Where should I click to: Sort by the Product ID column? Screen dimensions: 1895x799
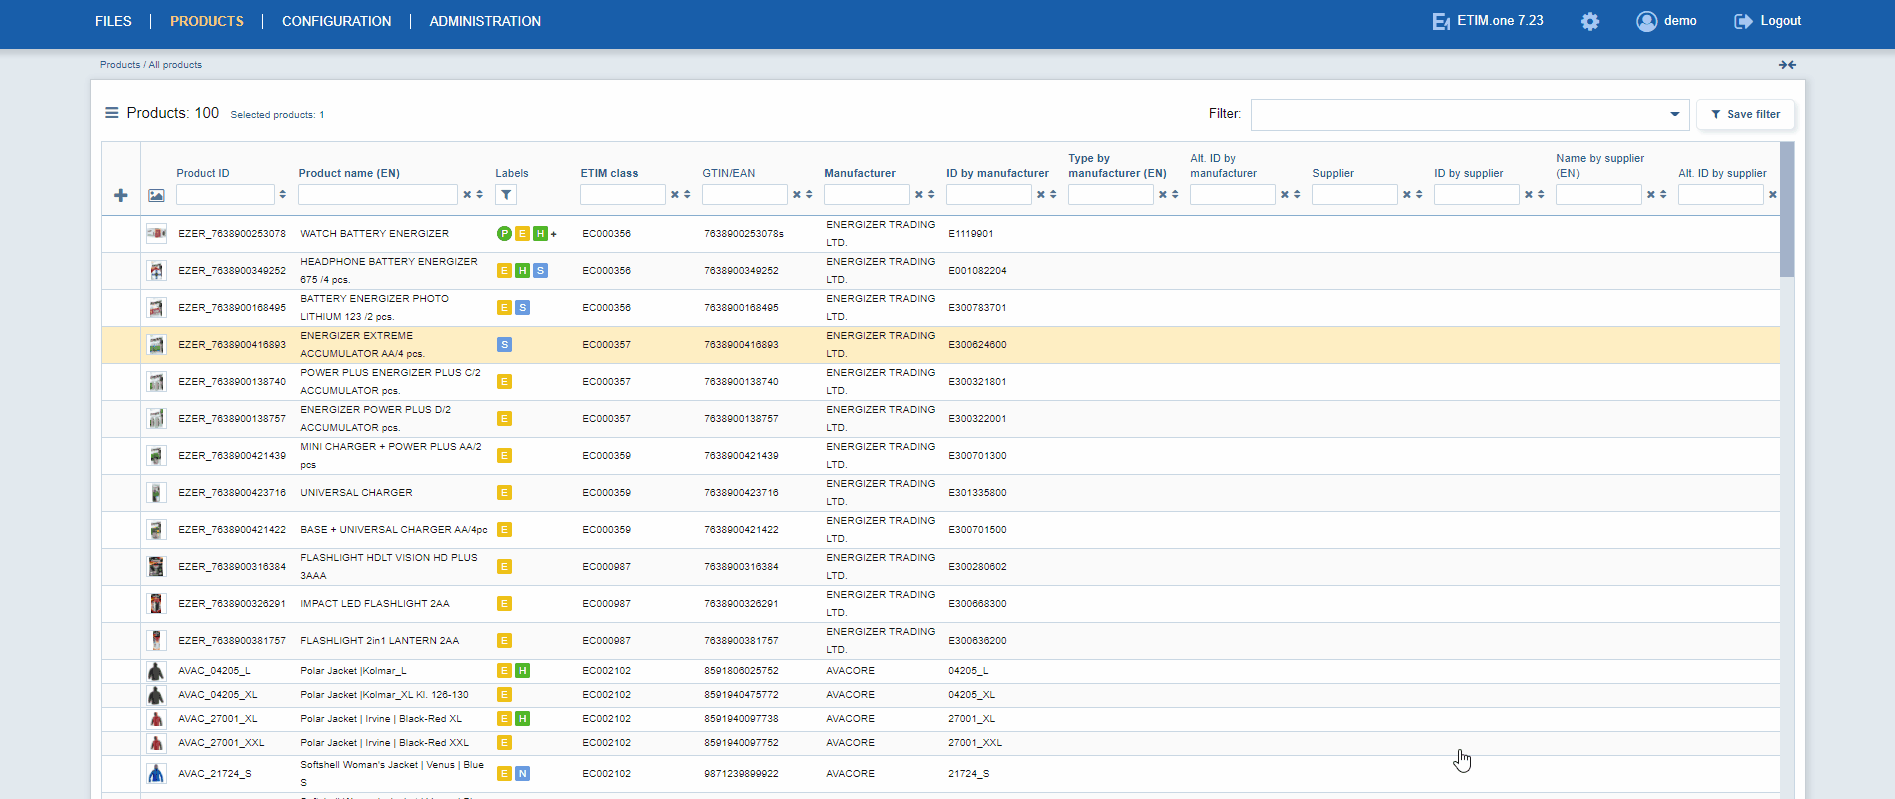(283, 195)
